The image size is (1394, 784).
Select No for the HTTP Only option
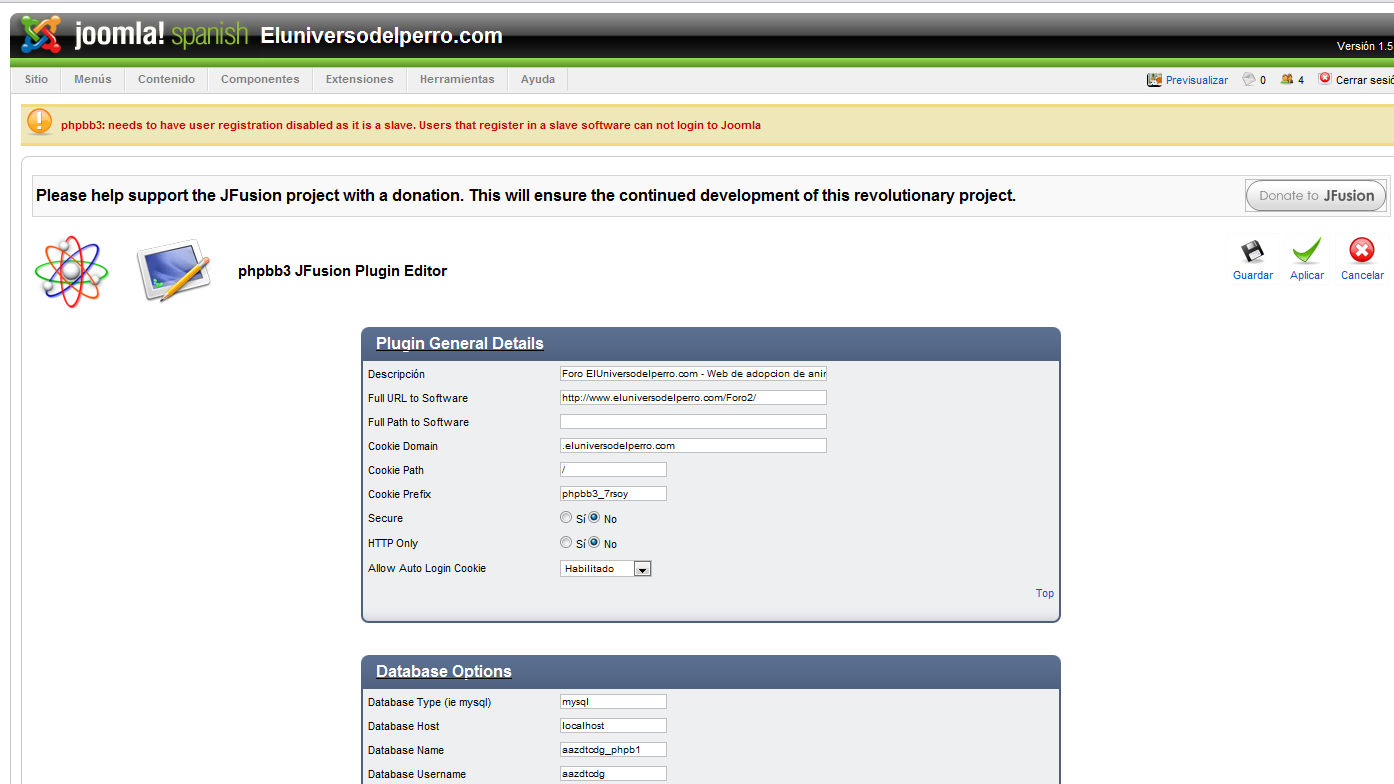click(594, 543)
